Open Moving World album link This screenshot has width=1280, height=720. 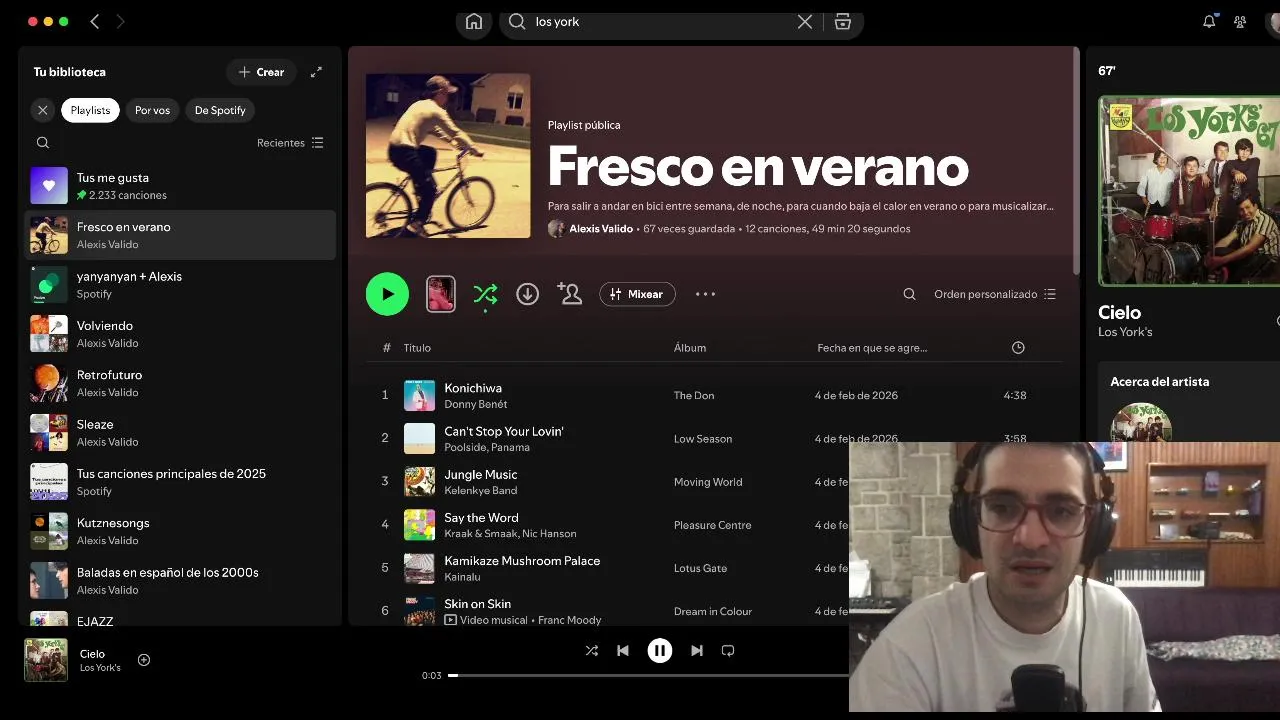pos(708,482)
